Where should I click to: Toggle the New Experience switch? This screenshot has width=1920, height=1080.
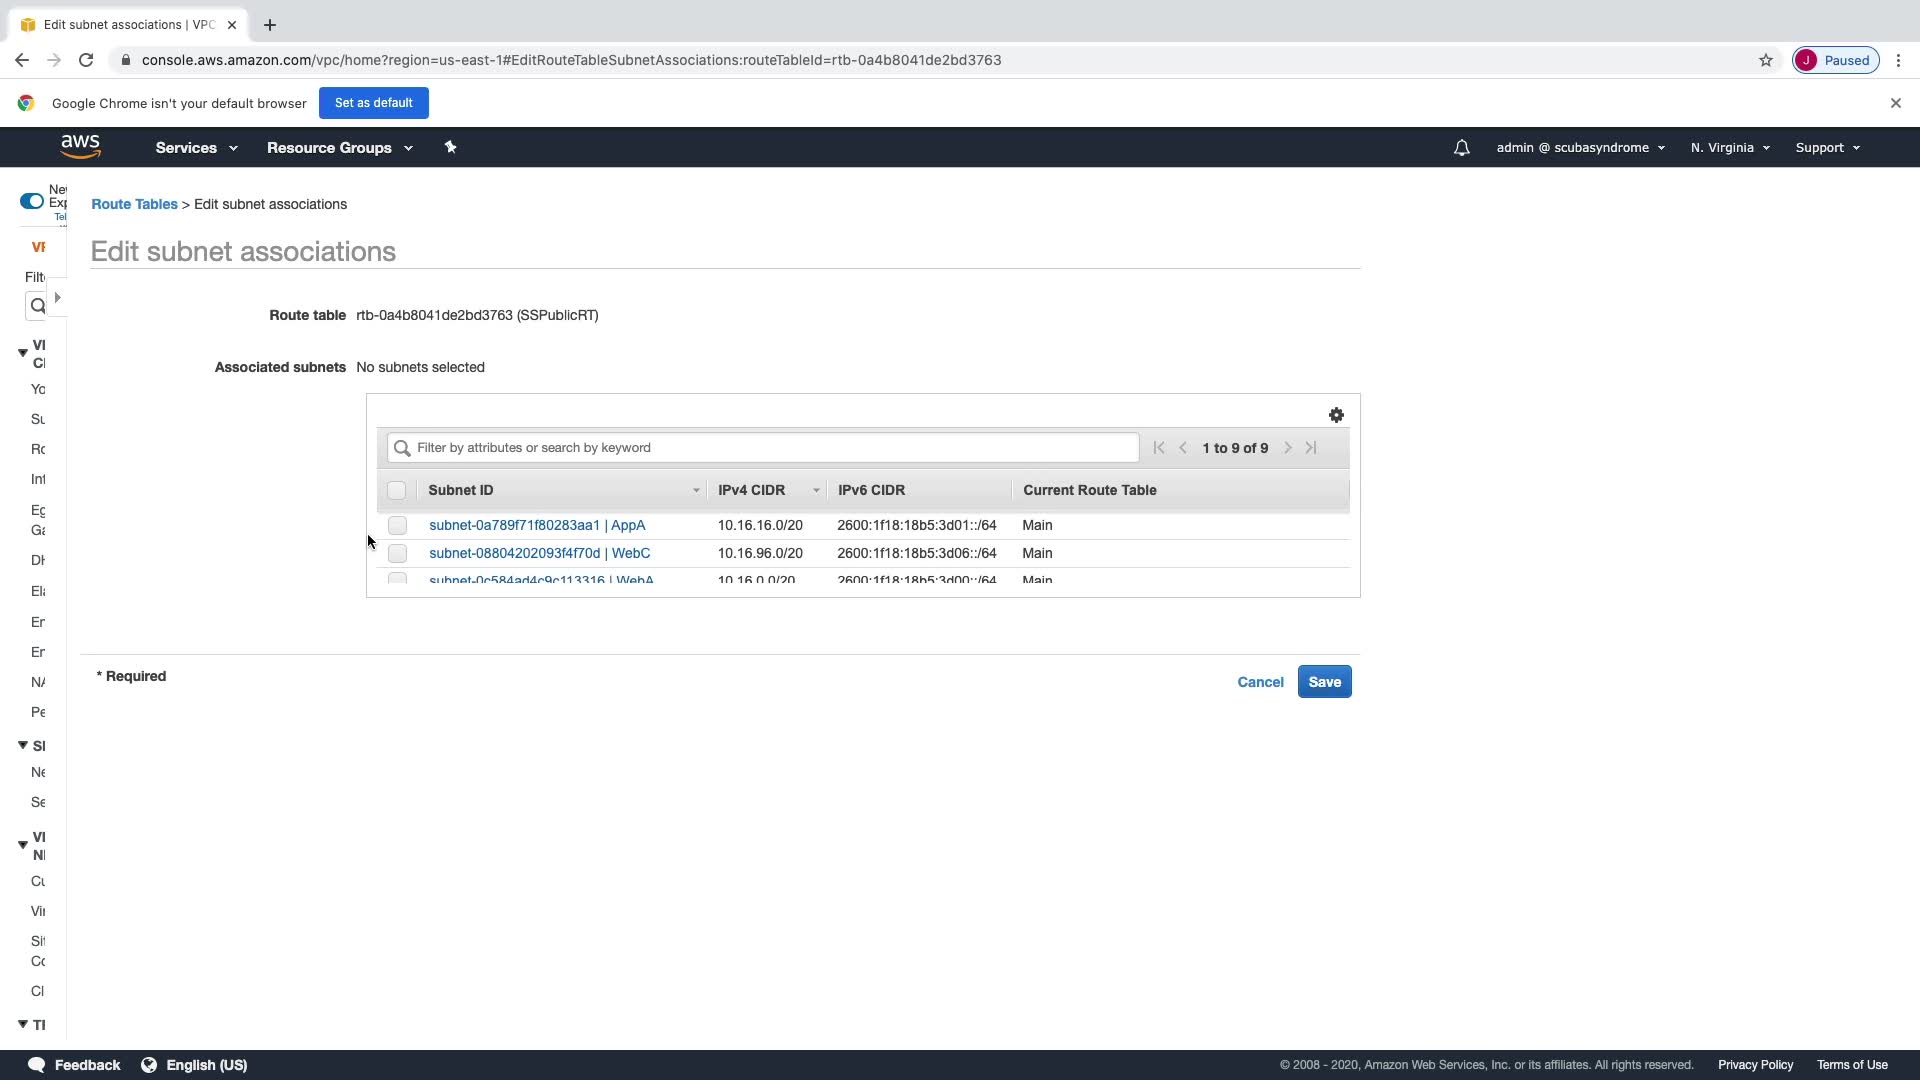click(x=32, y=201)
